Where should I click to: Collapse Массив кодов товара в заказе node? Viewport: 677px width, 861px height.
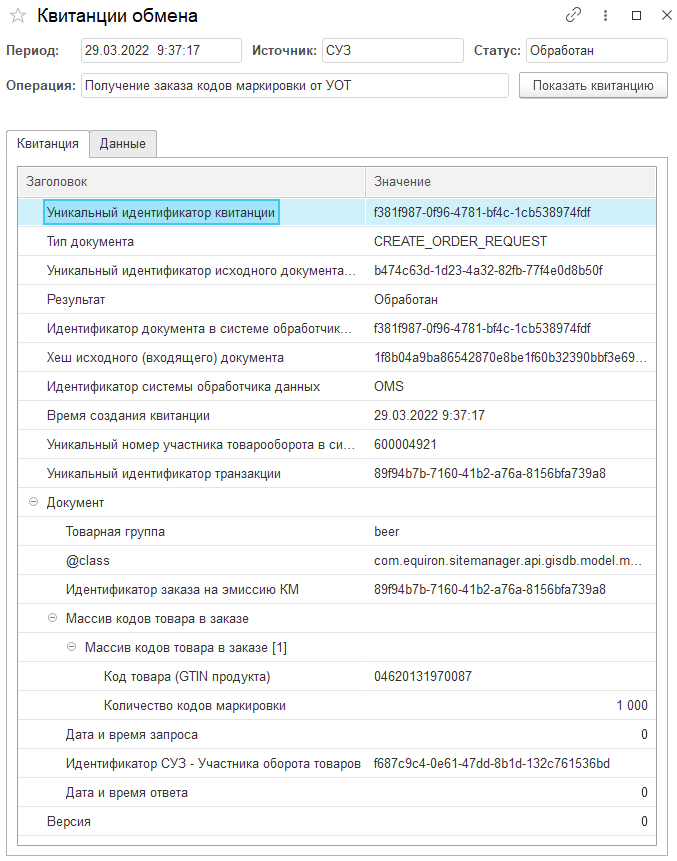pos(53,619)
